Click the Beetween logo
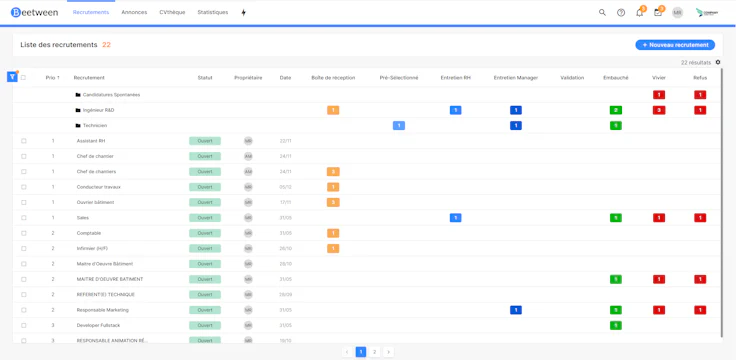 (x=35, y=13)
